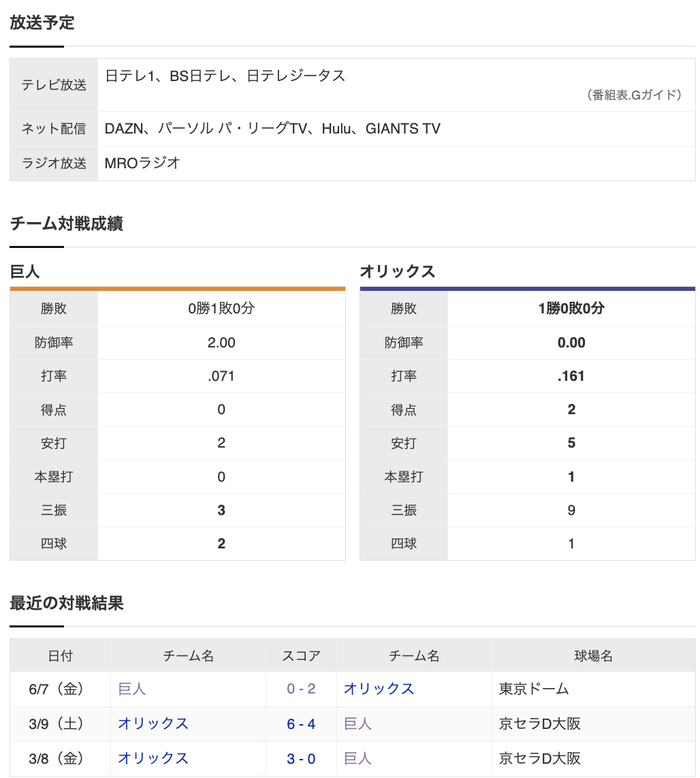Click オリックス link in 3/8 row

[x=153, y=758]
